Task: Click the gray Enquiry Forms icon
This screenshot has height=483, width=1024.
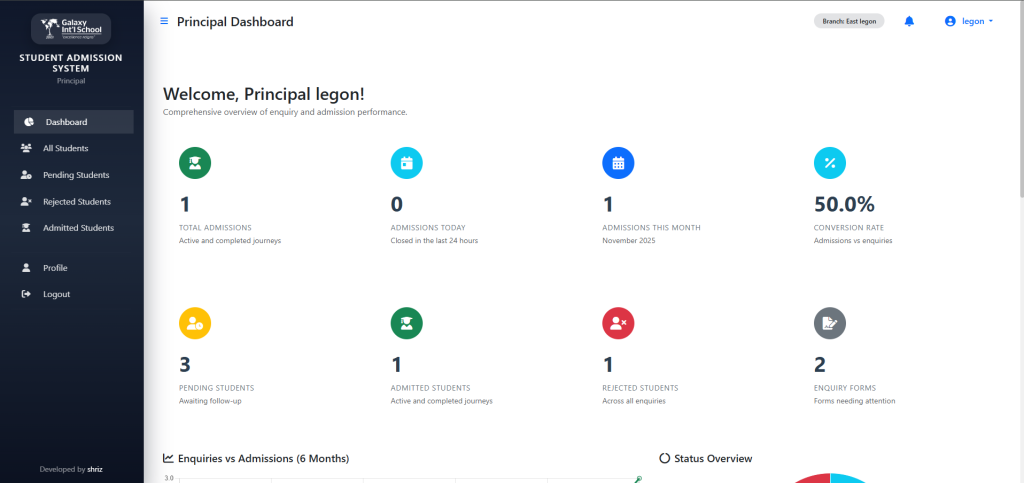Action: click(x=830, y=323)
